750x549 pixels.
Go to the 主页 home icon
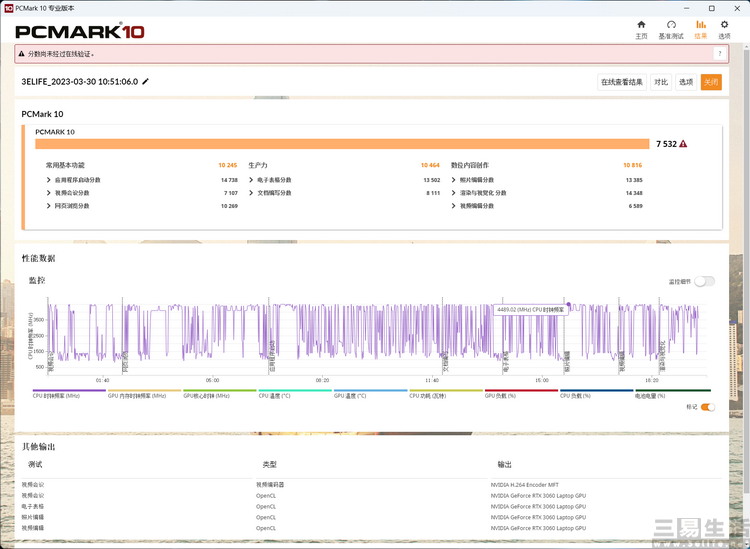[x=641, y=24]
